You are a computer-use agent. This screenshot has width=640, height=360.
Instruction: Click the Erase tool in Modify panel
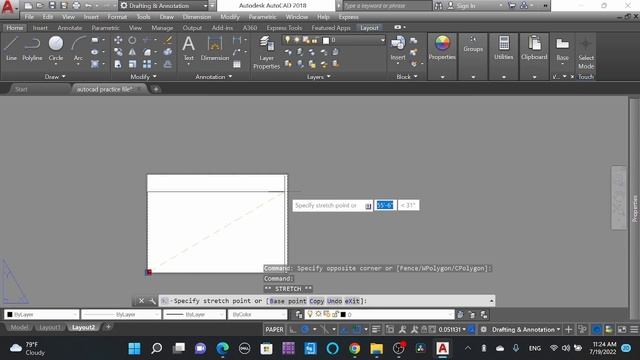pos(168,40)
